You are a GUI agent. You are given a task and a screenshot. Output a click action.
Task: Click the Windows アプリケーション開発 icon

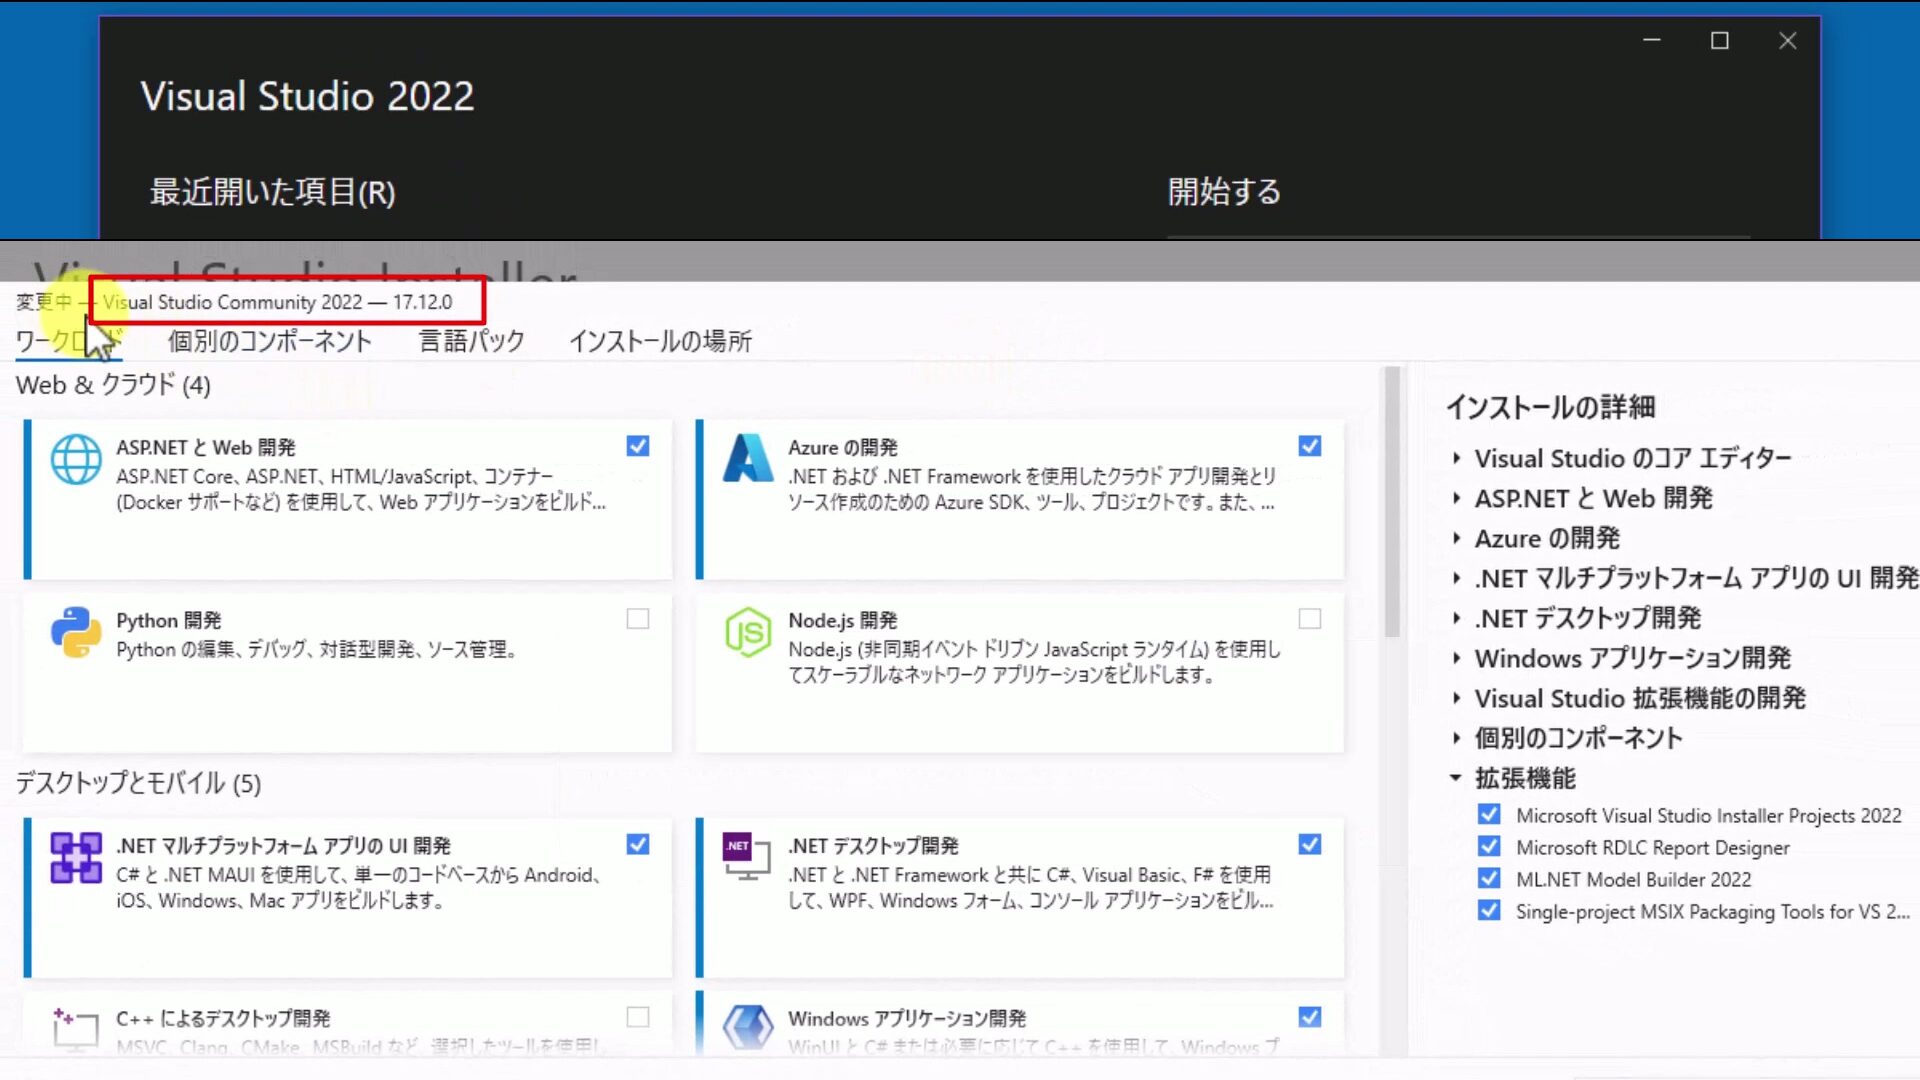click(748, 1027)
